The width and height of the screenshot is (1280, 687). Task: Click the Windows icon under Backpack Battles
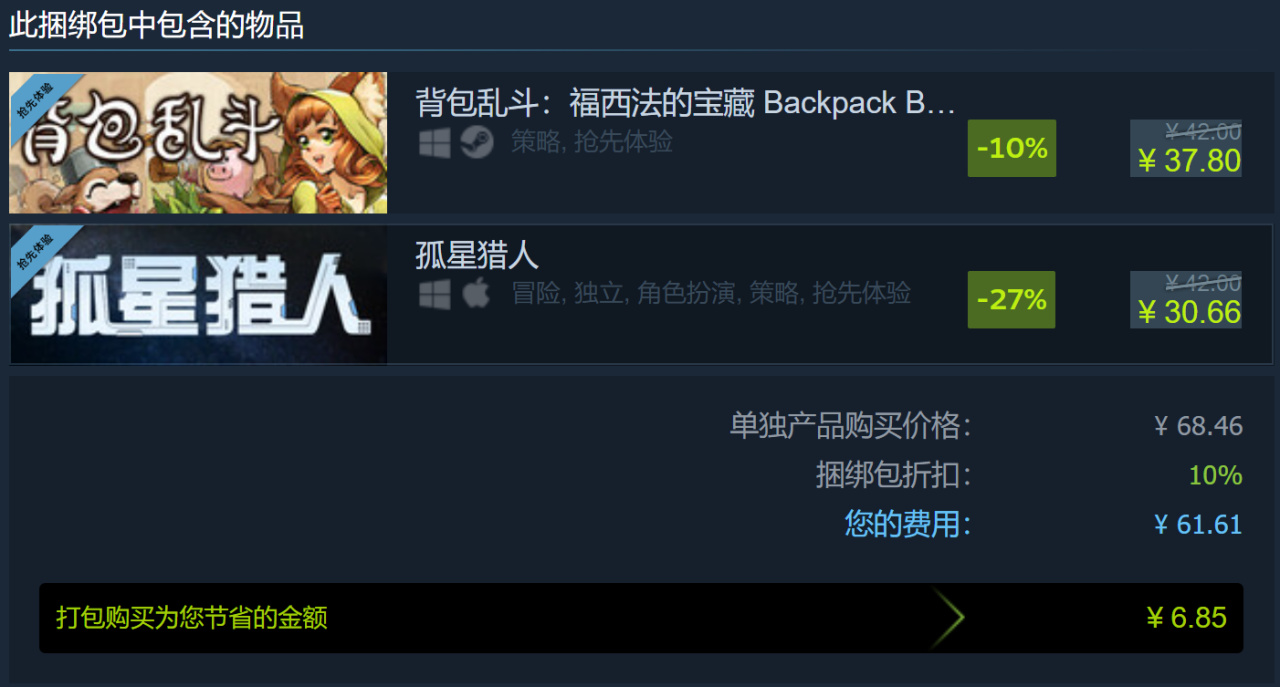[x=435, y=143]
